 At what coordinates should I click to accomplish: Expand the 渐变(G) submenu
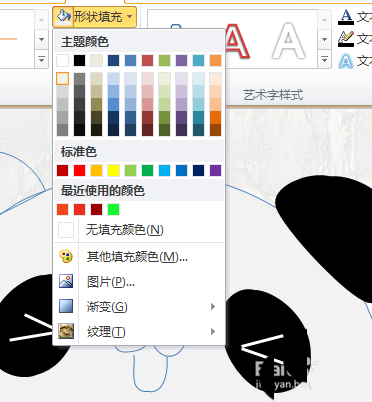click(213, 306)
